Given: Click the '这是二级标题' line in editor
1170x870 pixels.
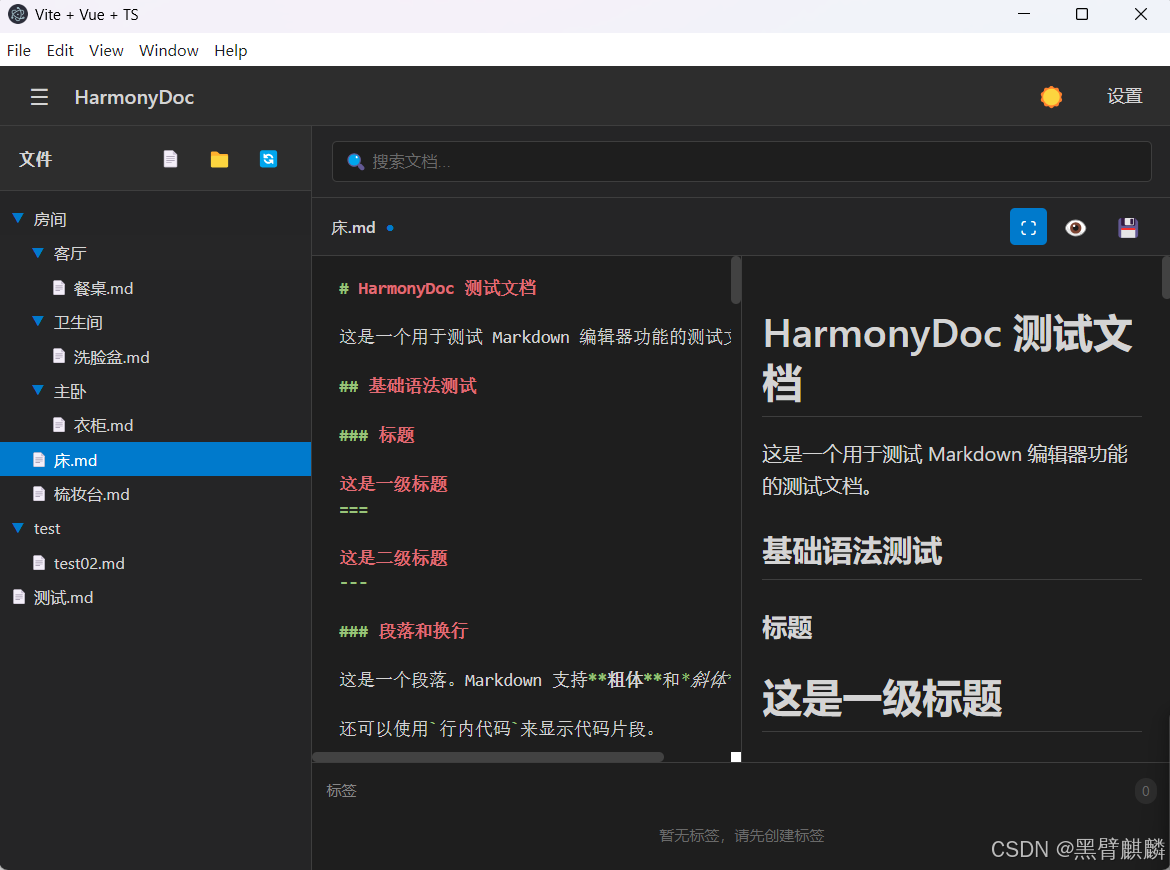Looking at the screenshot, I should (x=393, y=557).
